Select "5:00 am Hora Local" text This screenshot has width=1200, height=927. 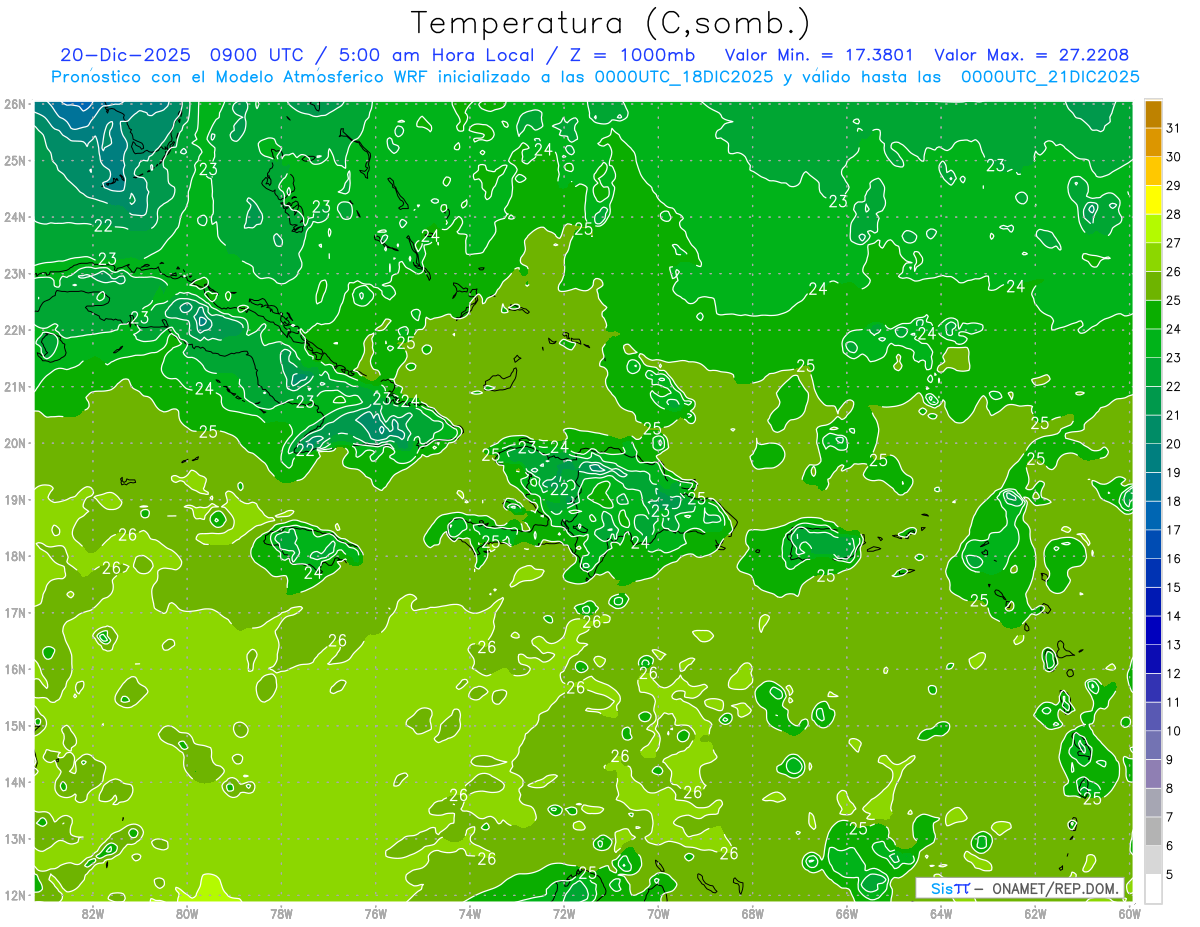[x=438, y=55]
